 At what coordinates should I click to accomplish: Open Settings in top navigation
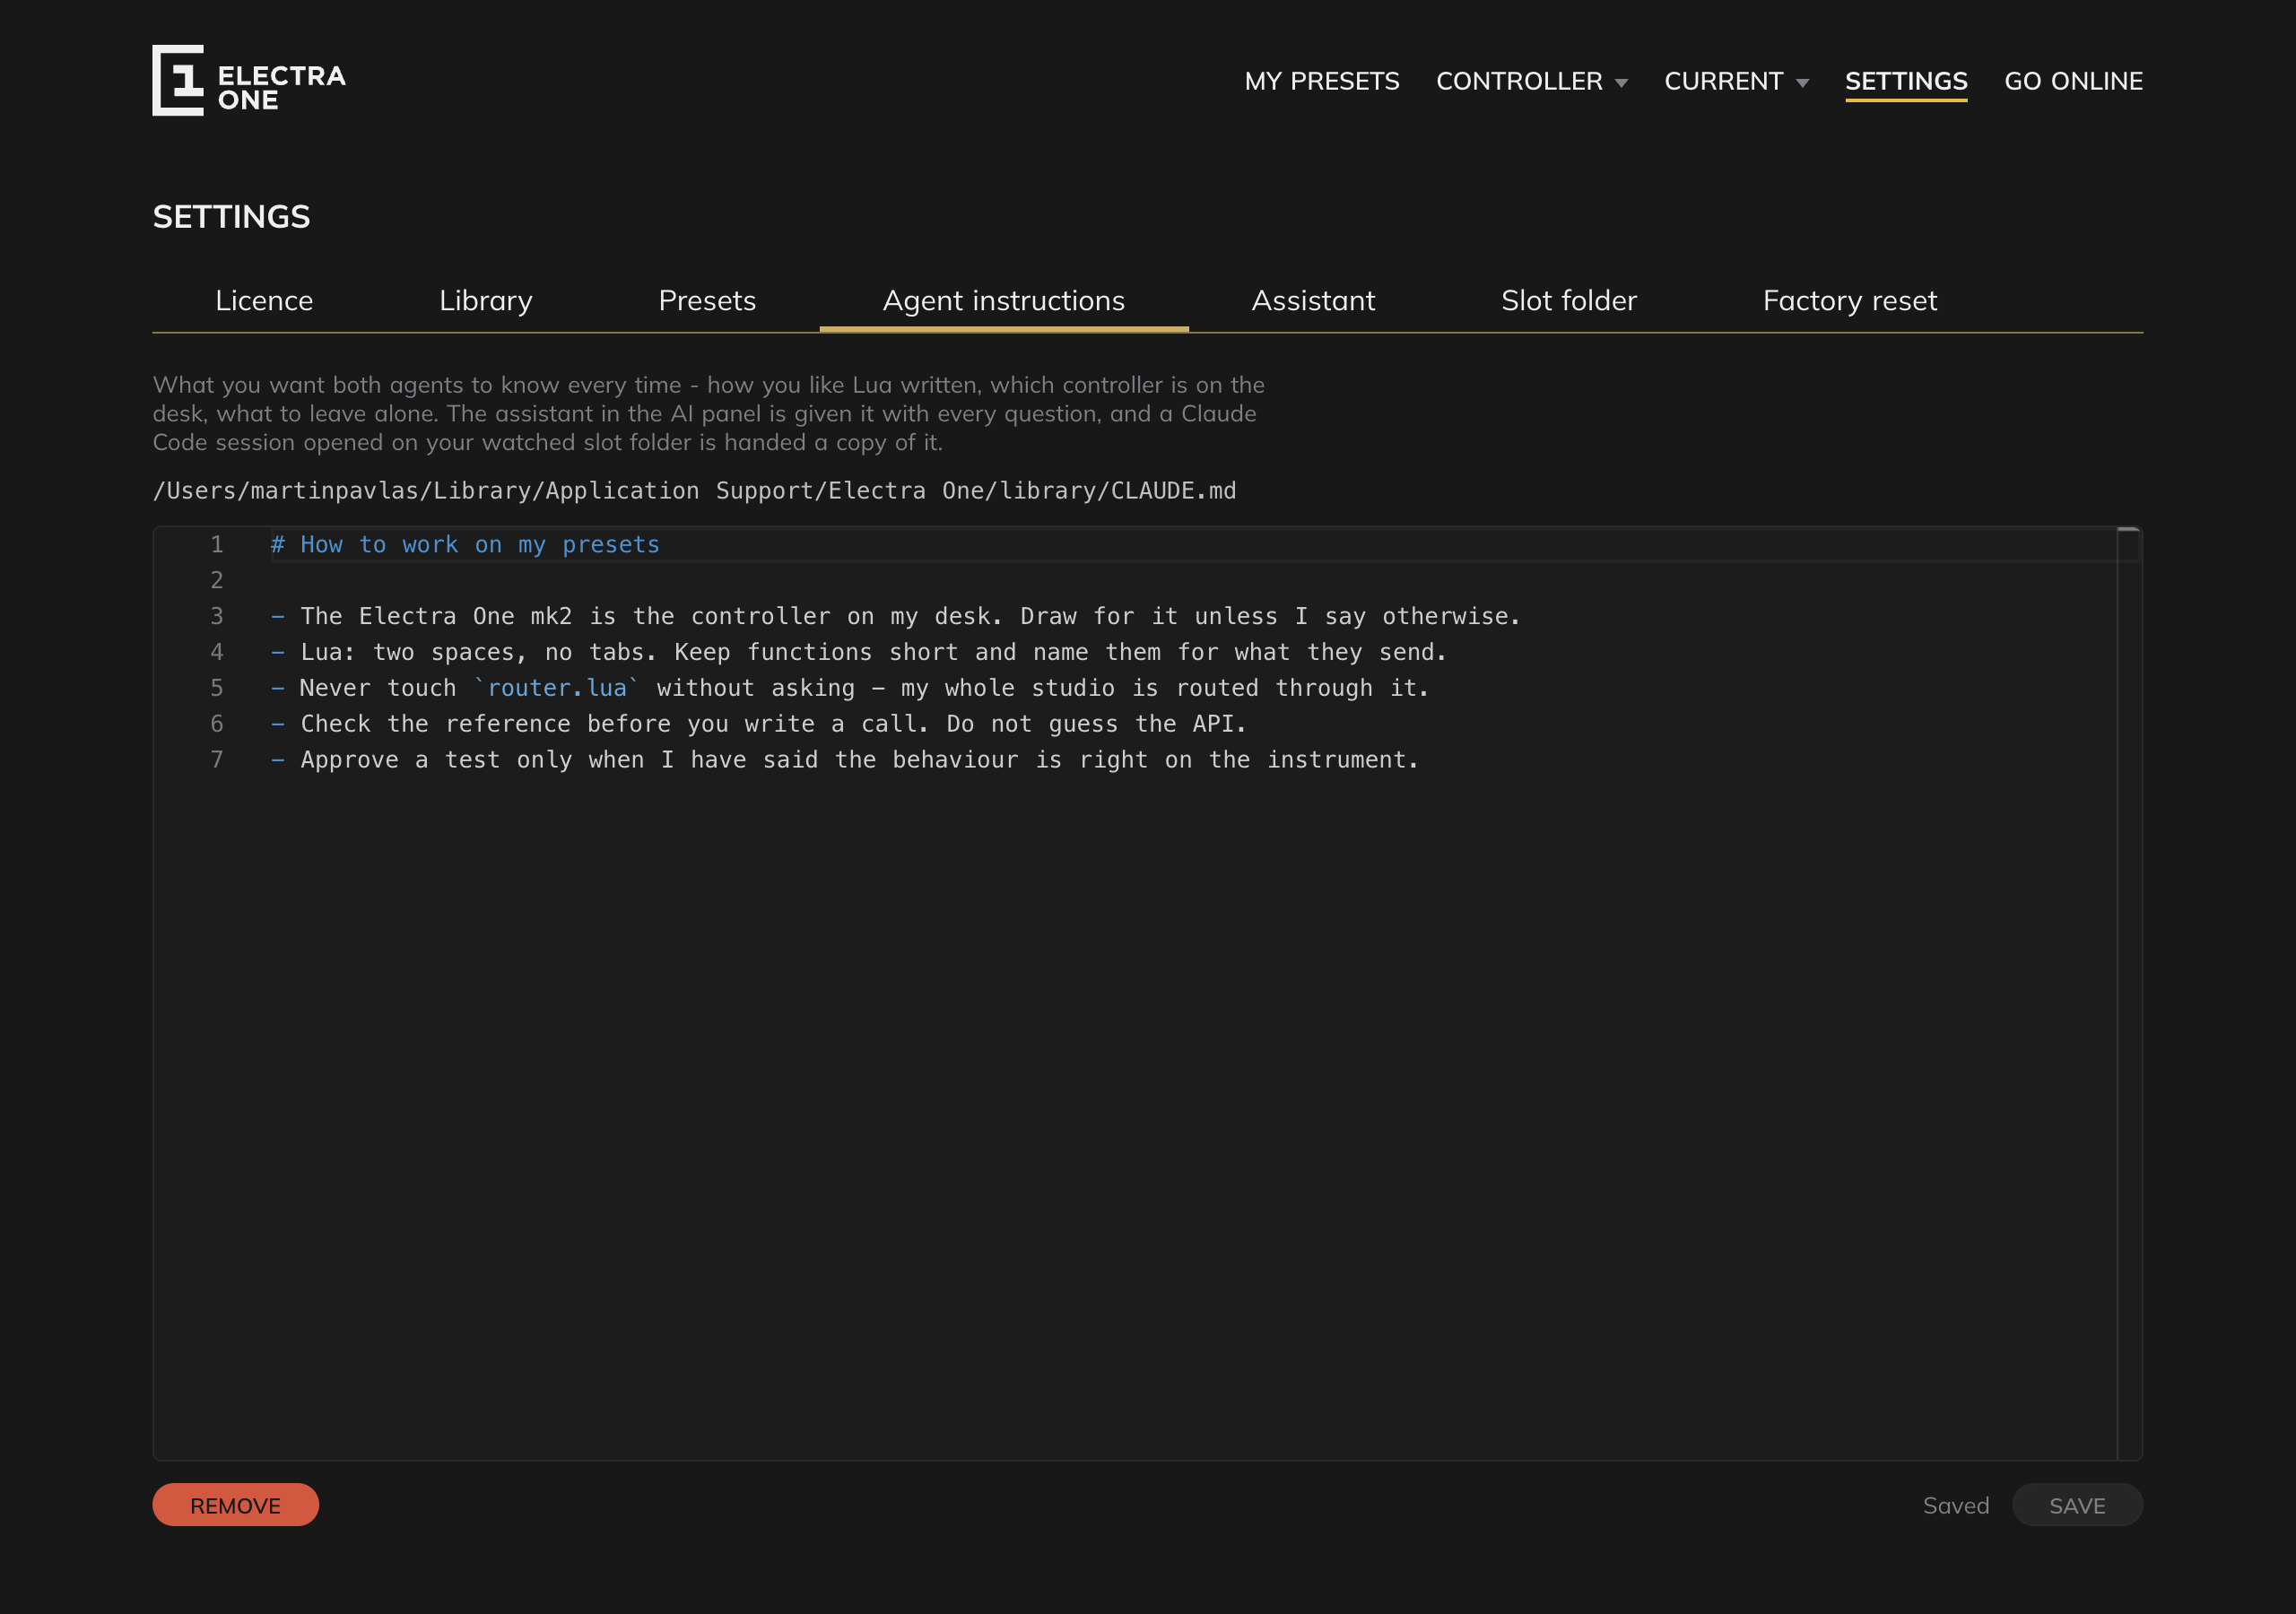(1906, 81)
